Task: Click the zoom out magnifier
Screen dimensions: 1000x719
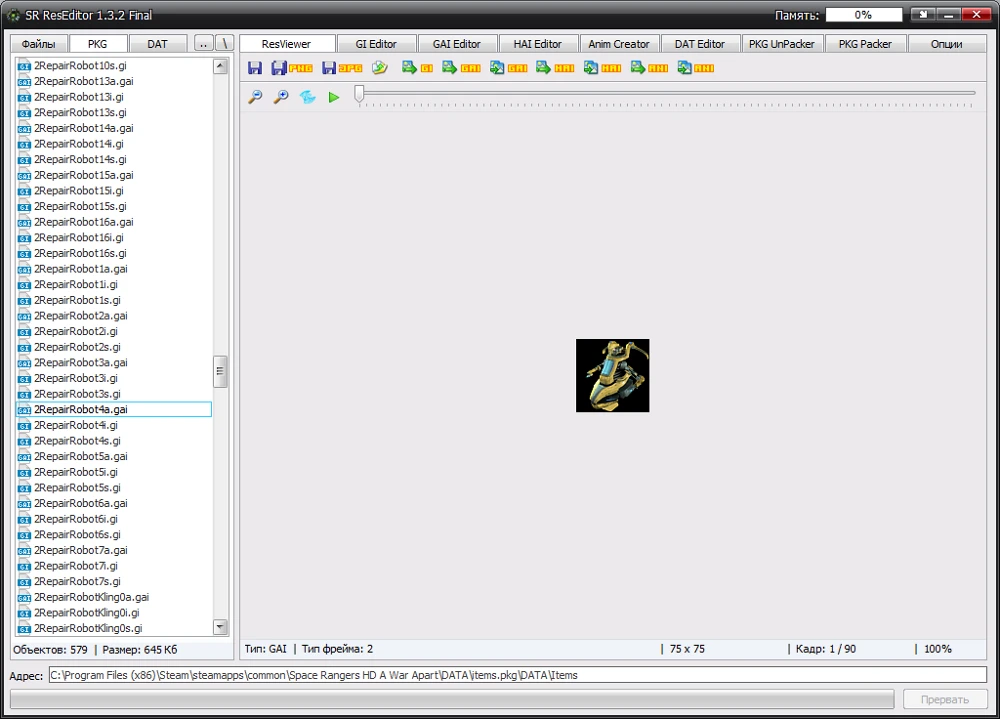Action: 255,97
